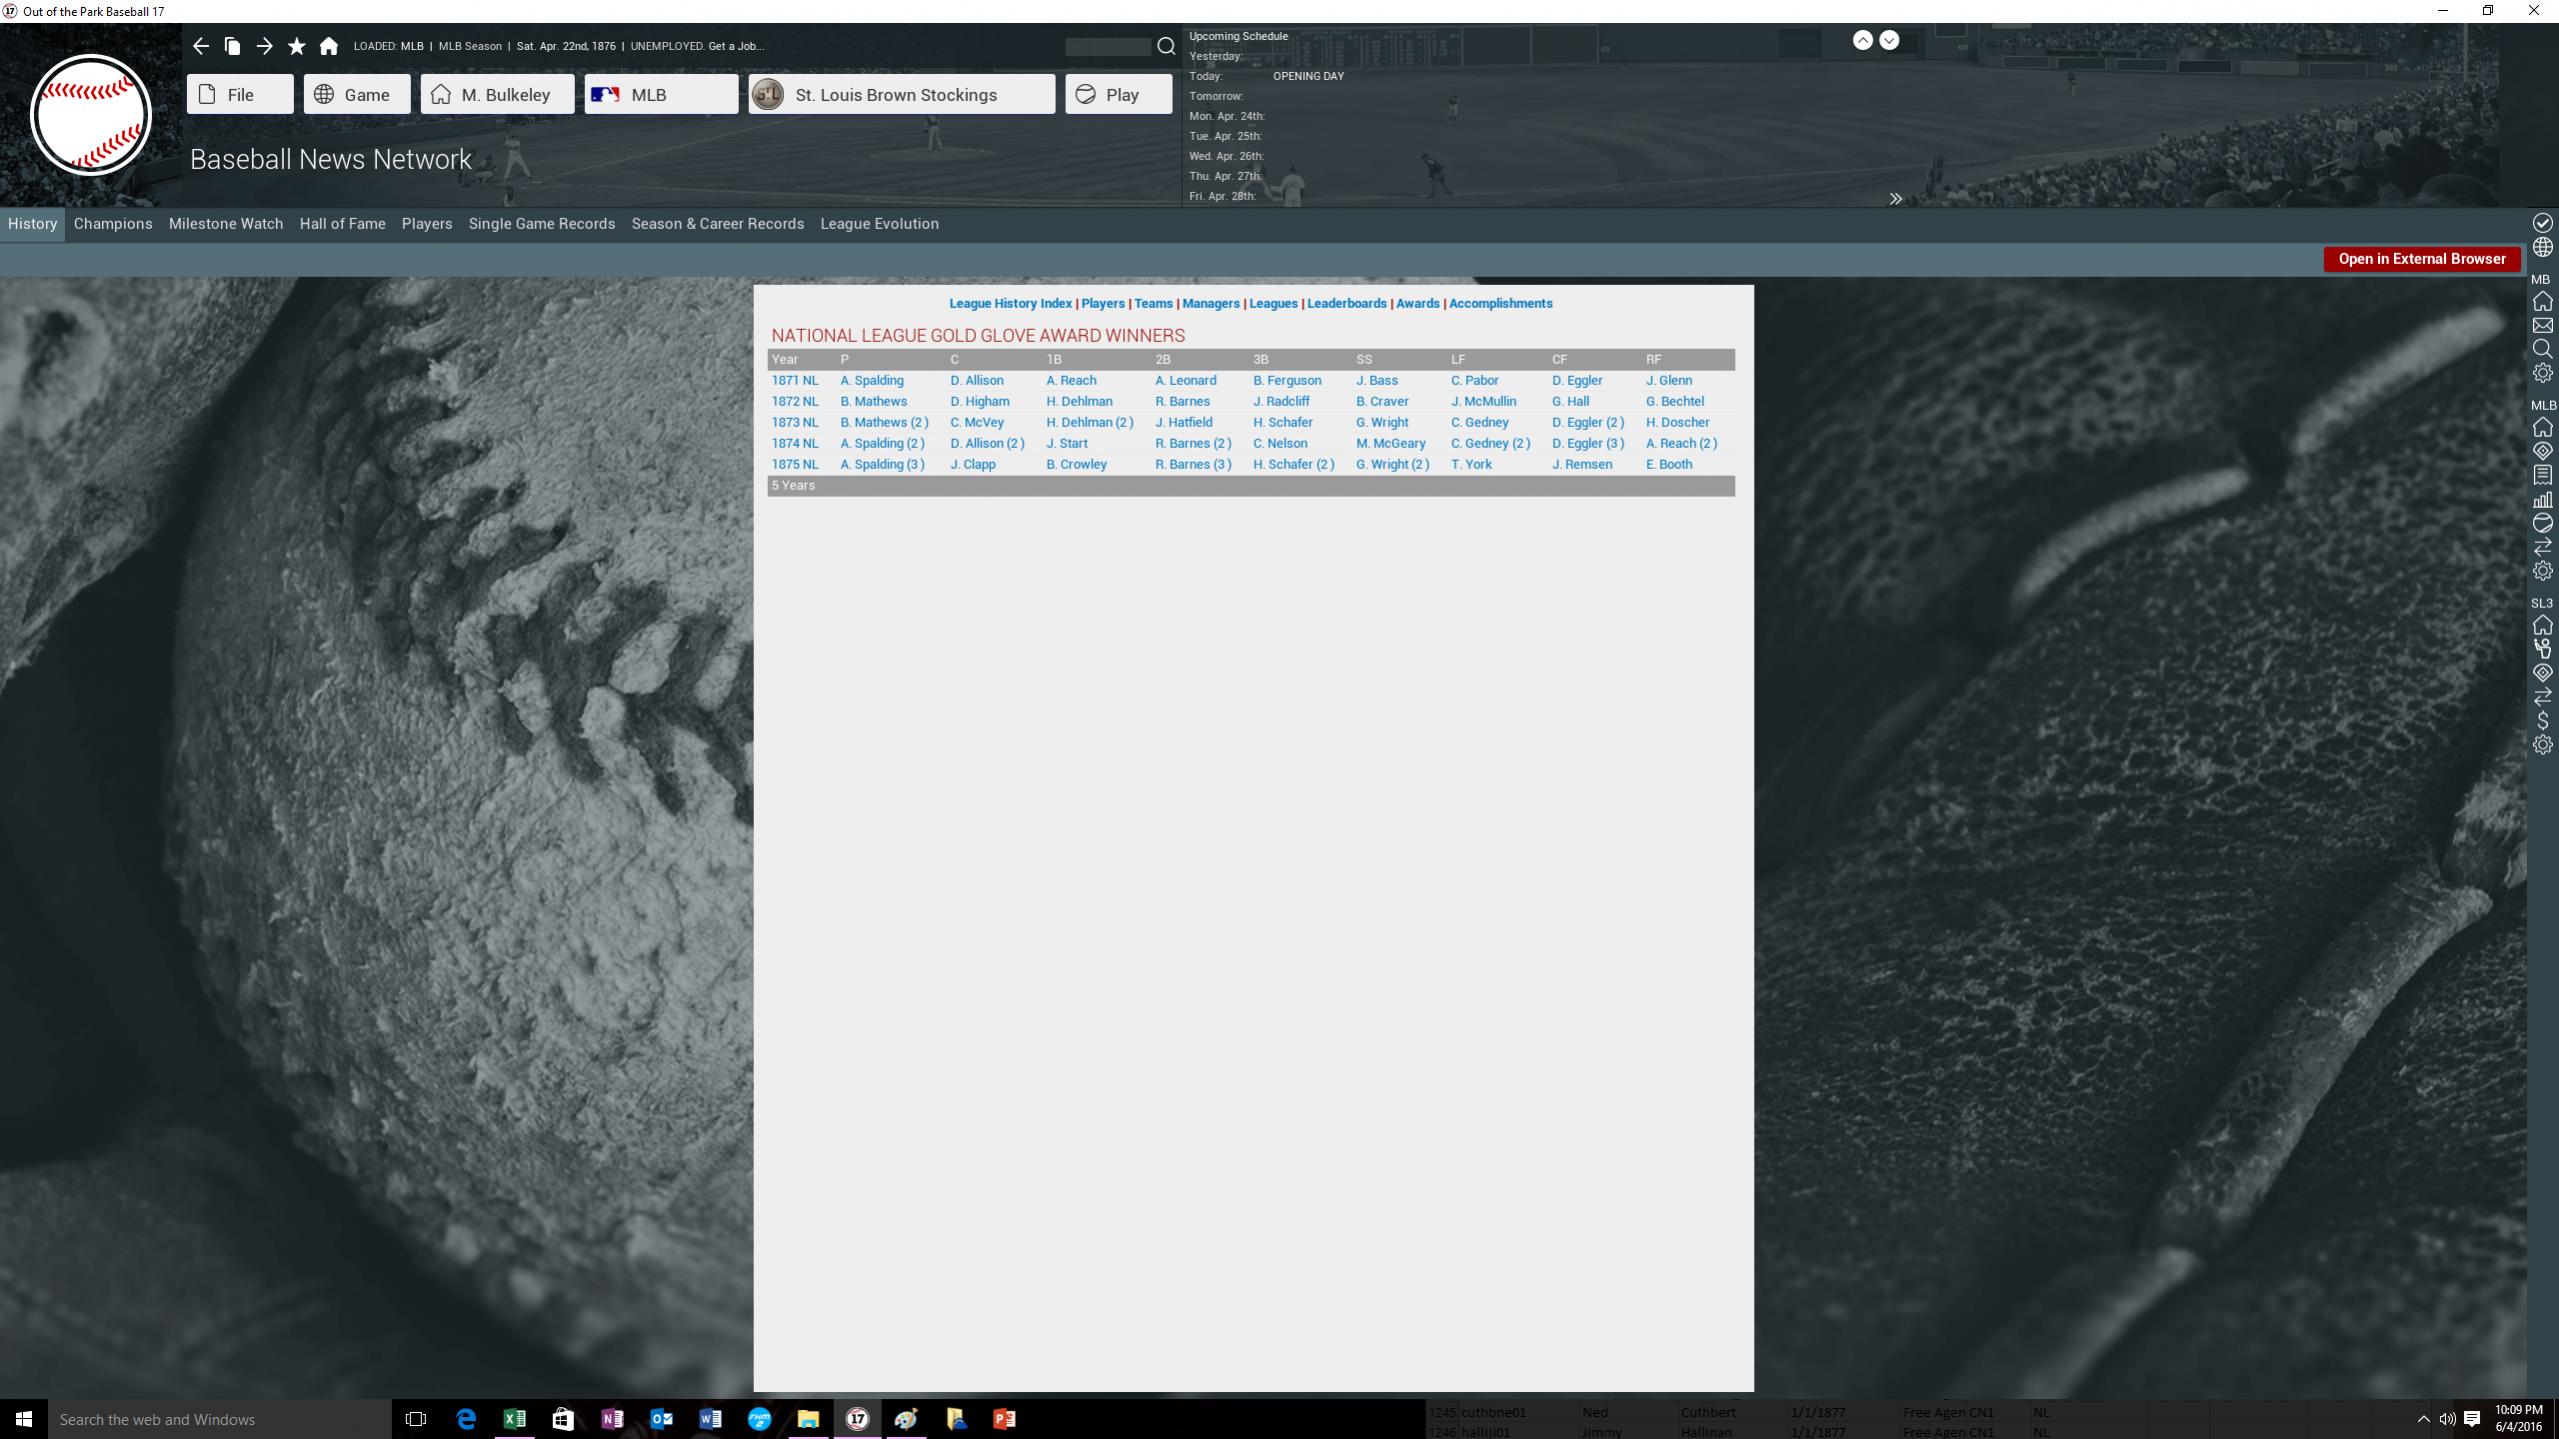The image size is (2559, 1439).
Task: Click the copy pages icon beside back arrow
Action: pyautogui.click(x=232, y=46)
